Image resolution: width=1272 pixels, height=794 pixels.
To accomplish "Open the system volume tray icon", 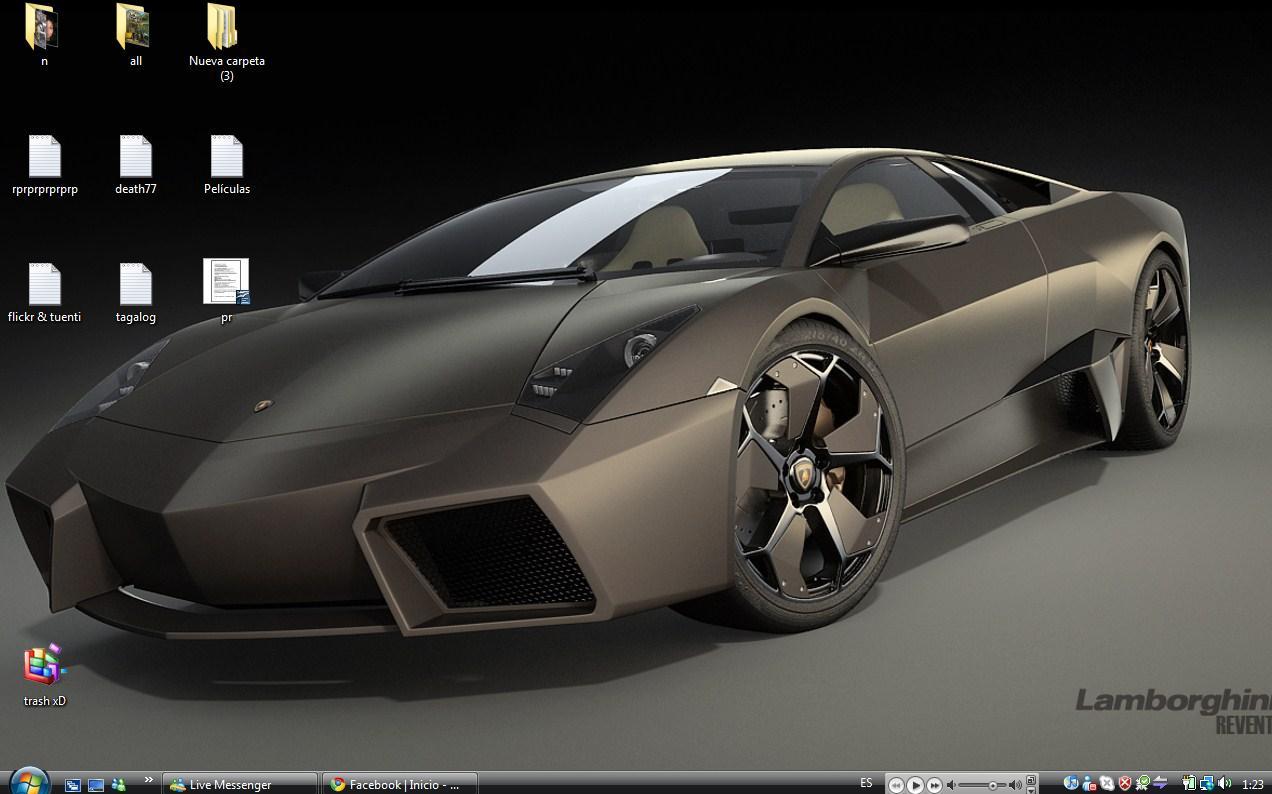I will (1225, 783).
